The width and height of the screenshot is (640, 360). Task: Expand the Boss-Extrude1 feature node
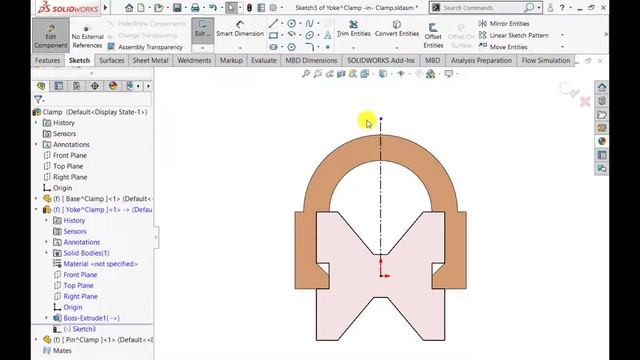click(x=47, y=318)
